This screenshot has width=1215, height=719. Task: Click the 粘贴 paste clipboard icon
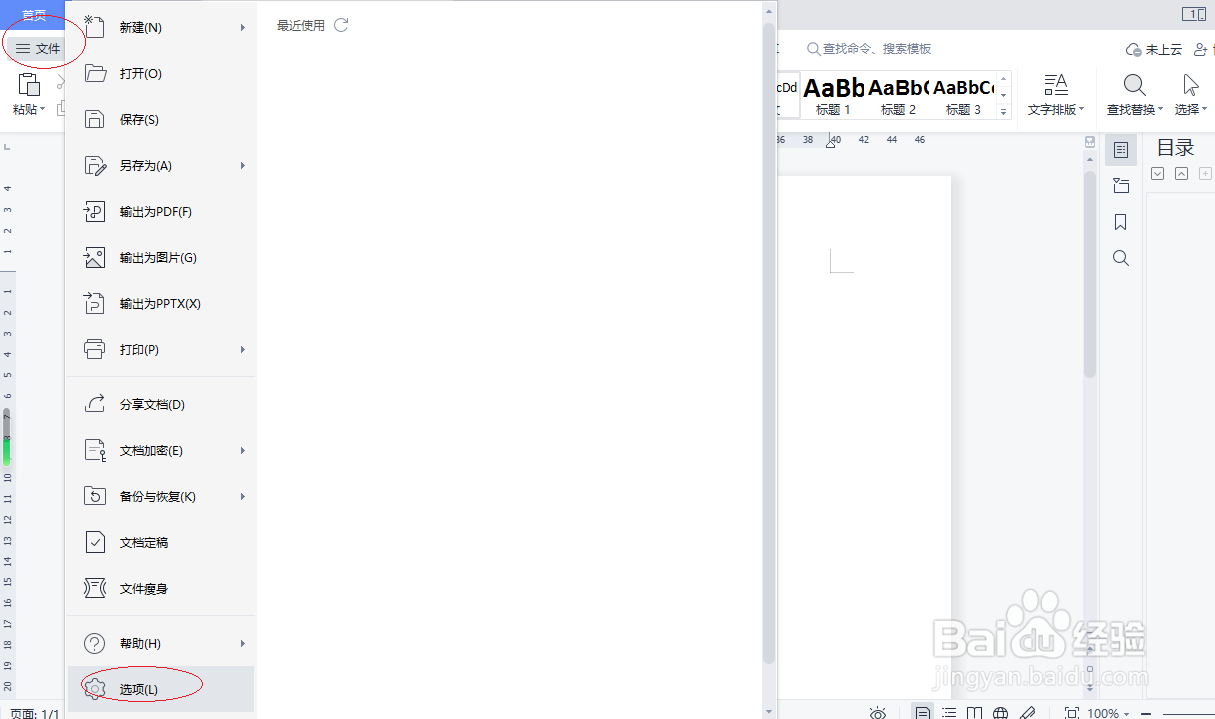(x=29, y=85)
